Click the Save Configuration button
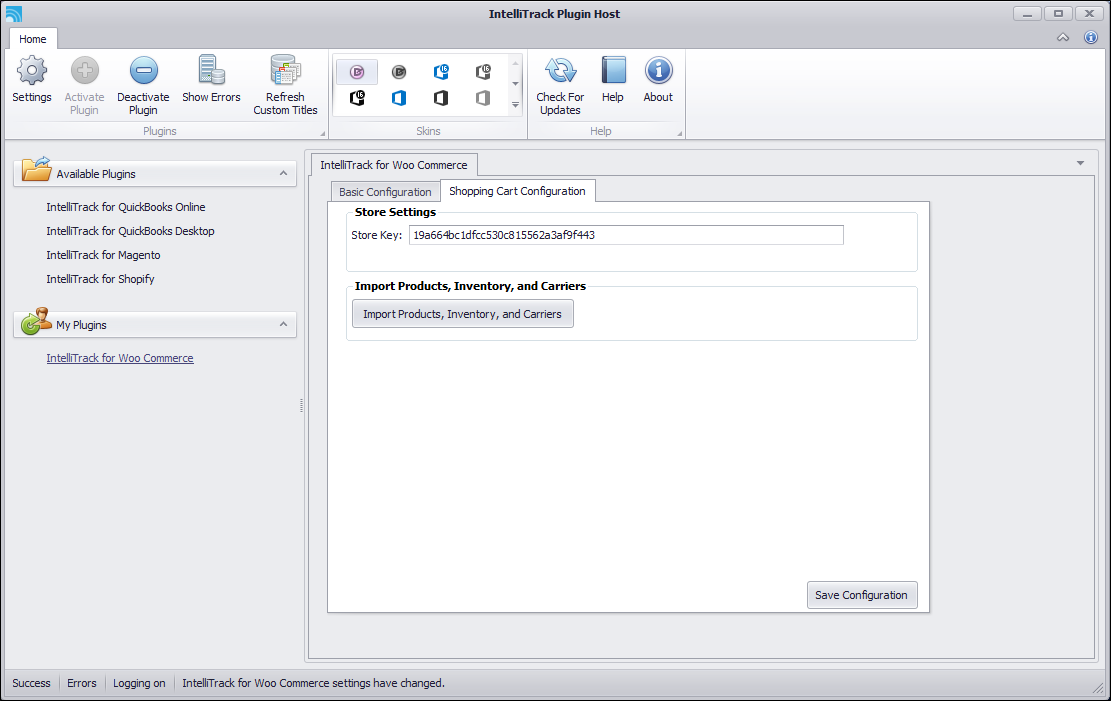The width and height of the screenshot is (1111, 701). (x=862, y=595)
